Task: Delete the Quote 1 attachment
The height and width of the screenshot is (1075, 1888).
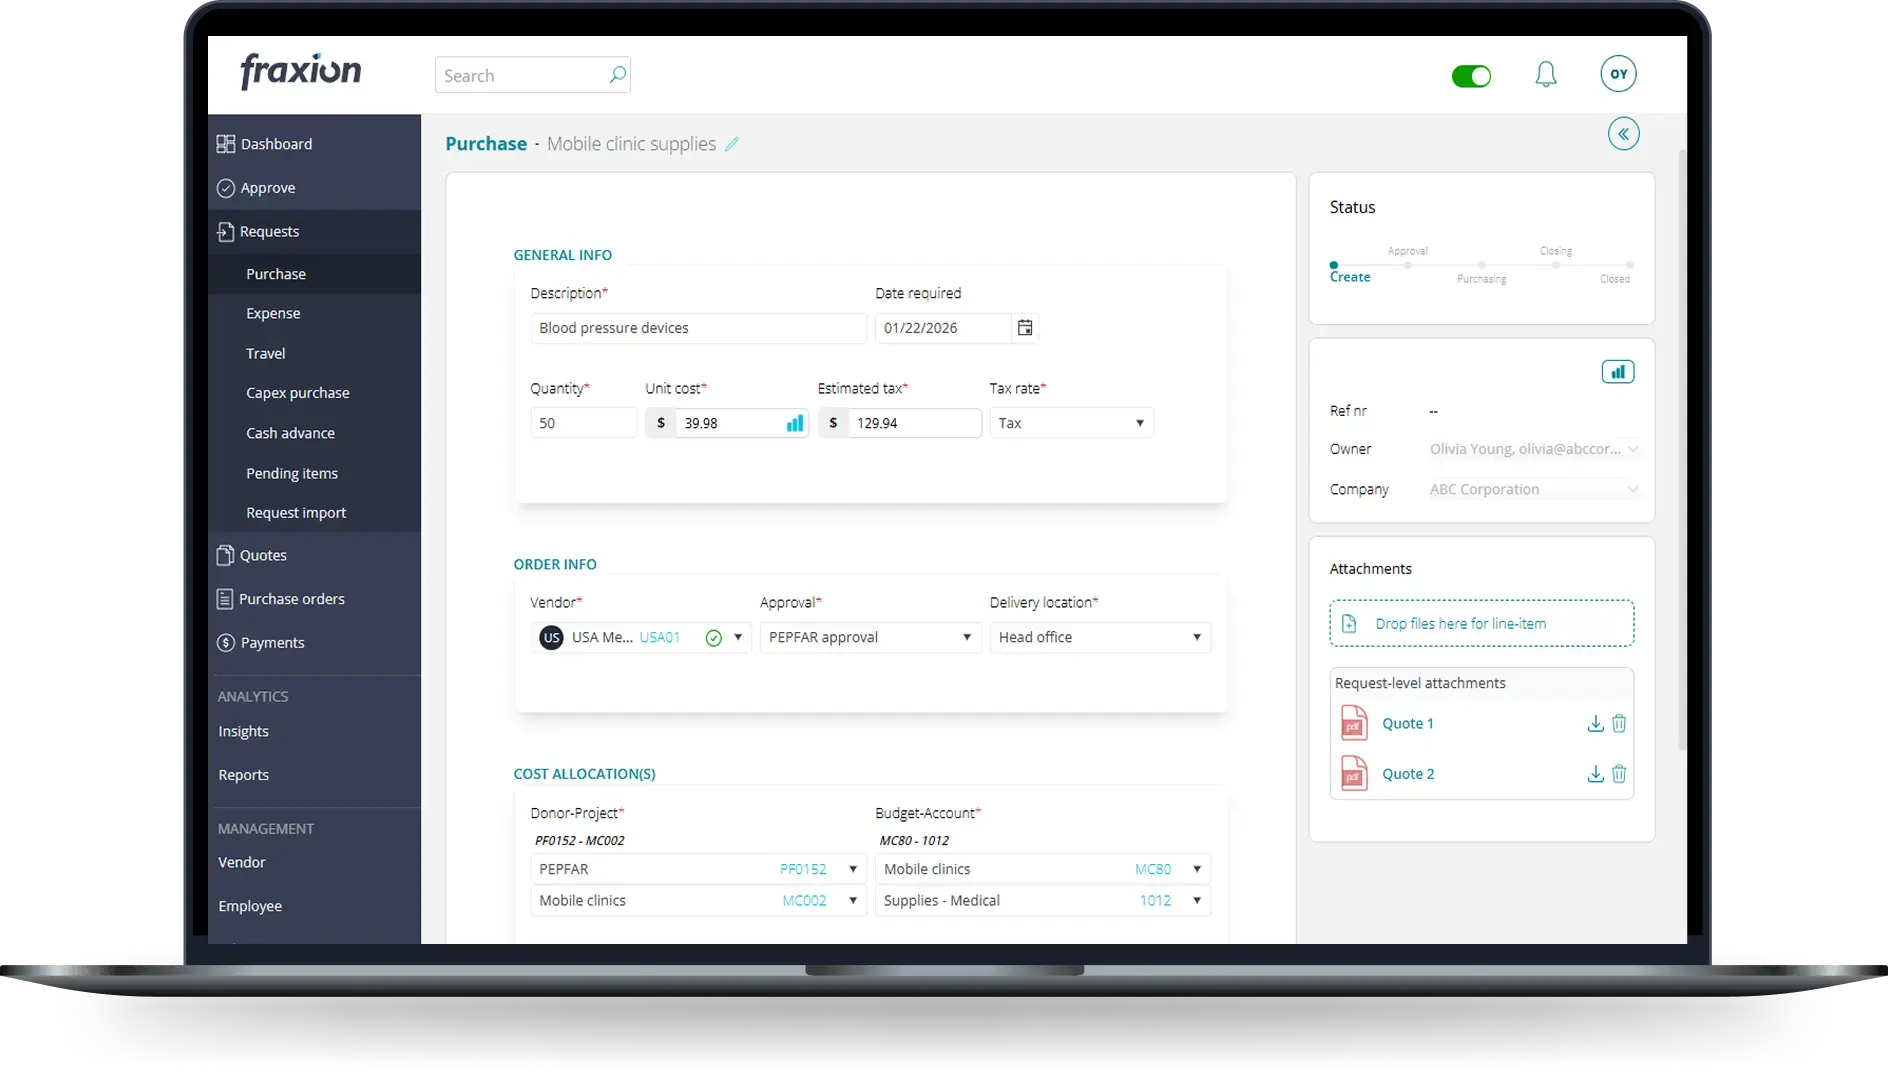Action: click(1619, 723)
